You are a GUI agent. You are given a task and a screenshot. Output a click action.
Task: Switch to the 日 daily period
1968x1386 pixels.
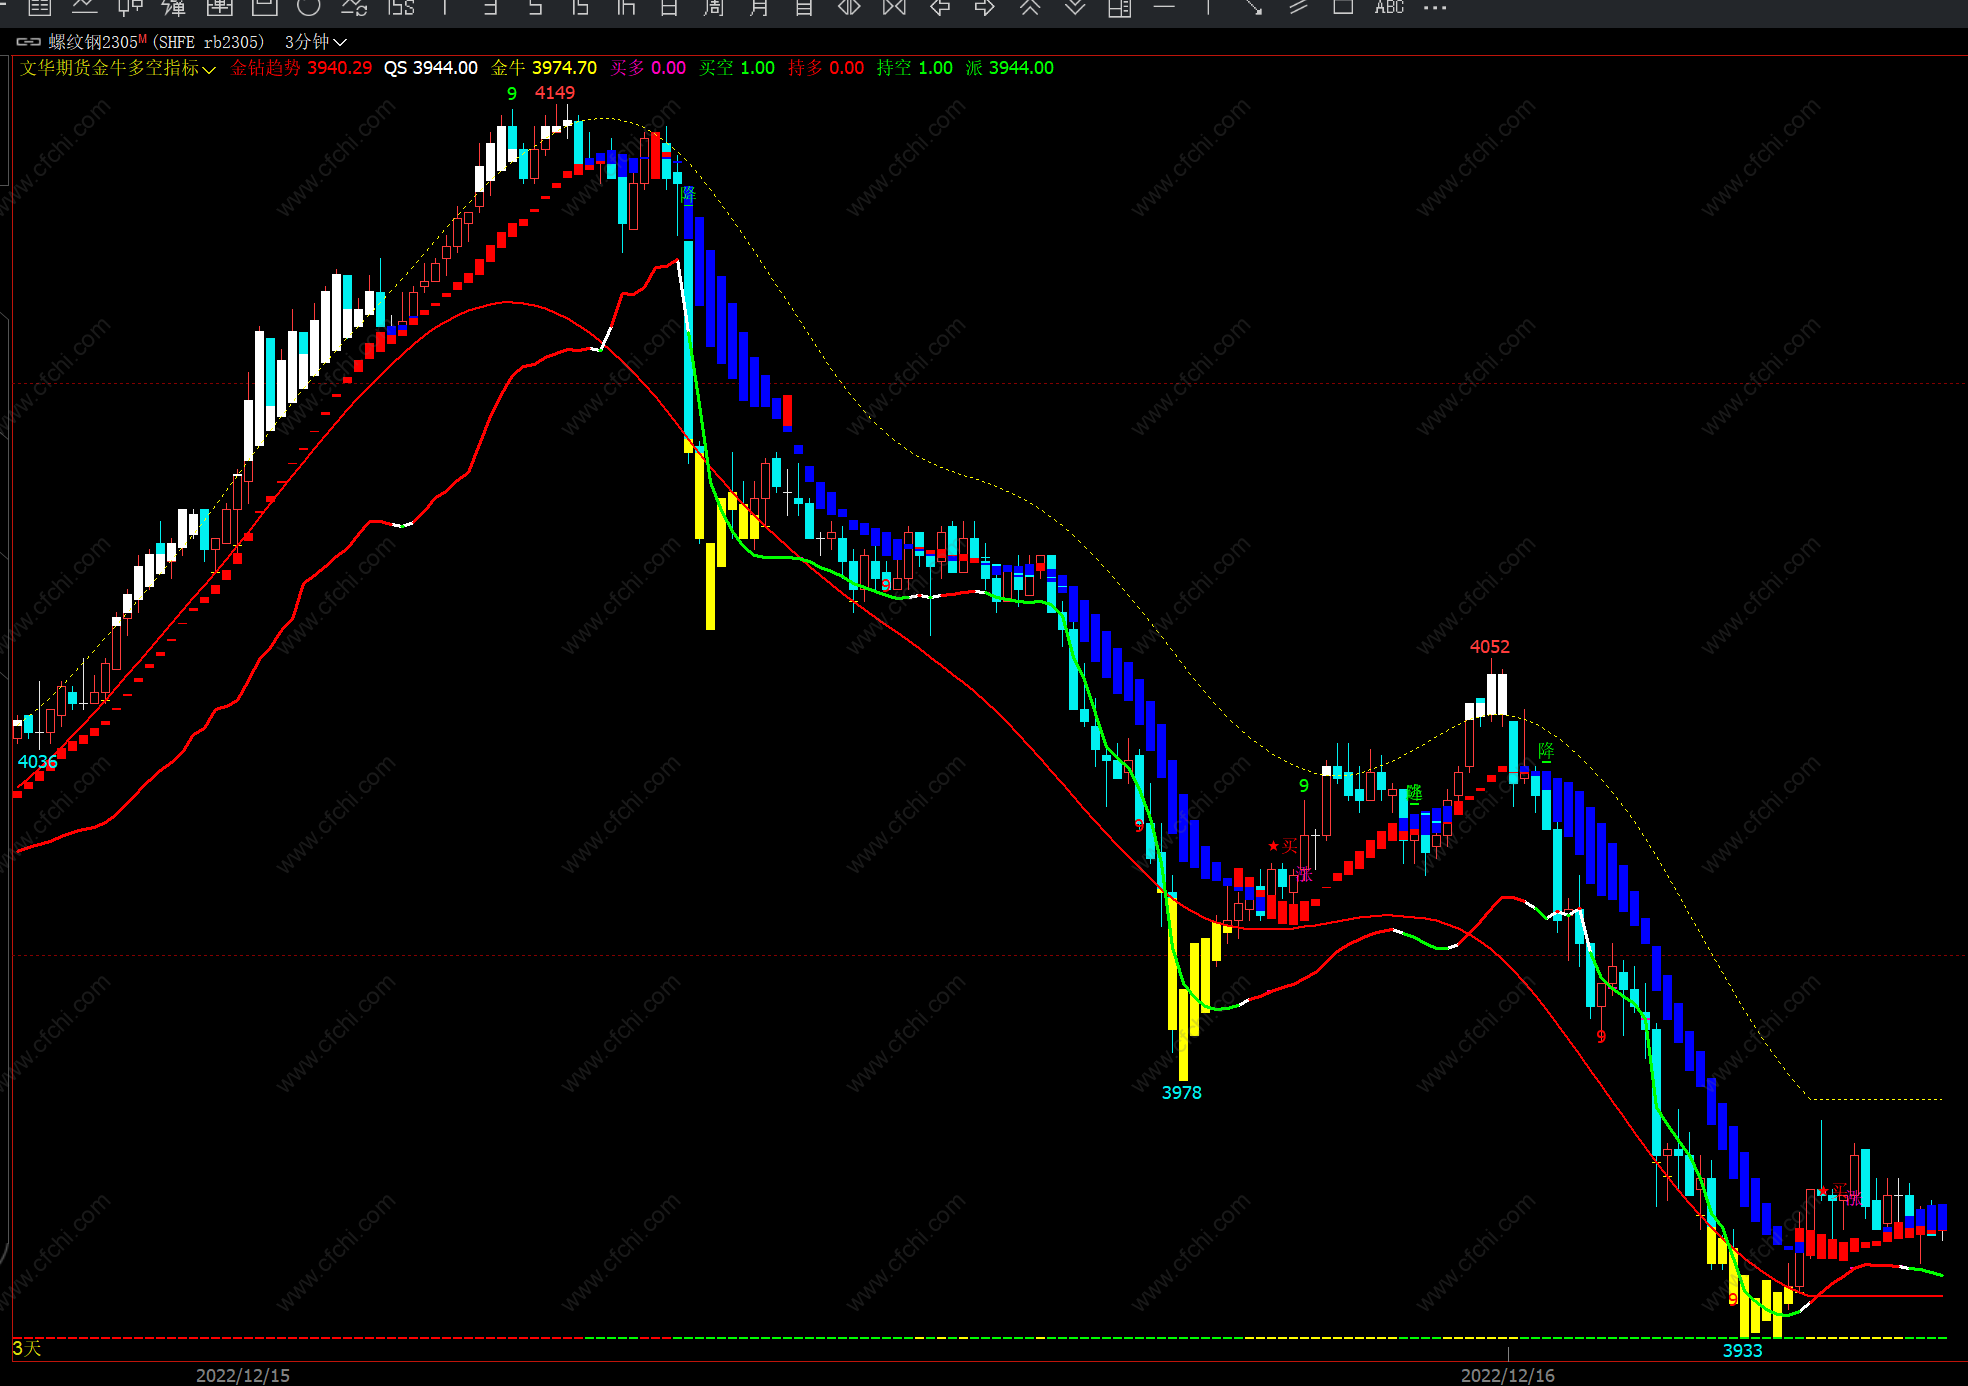669,8
